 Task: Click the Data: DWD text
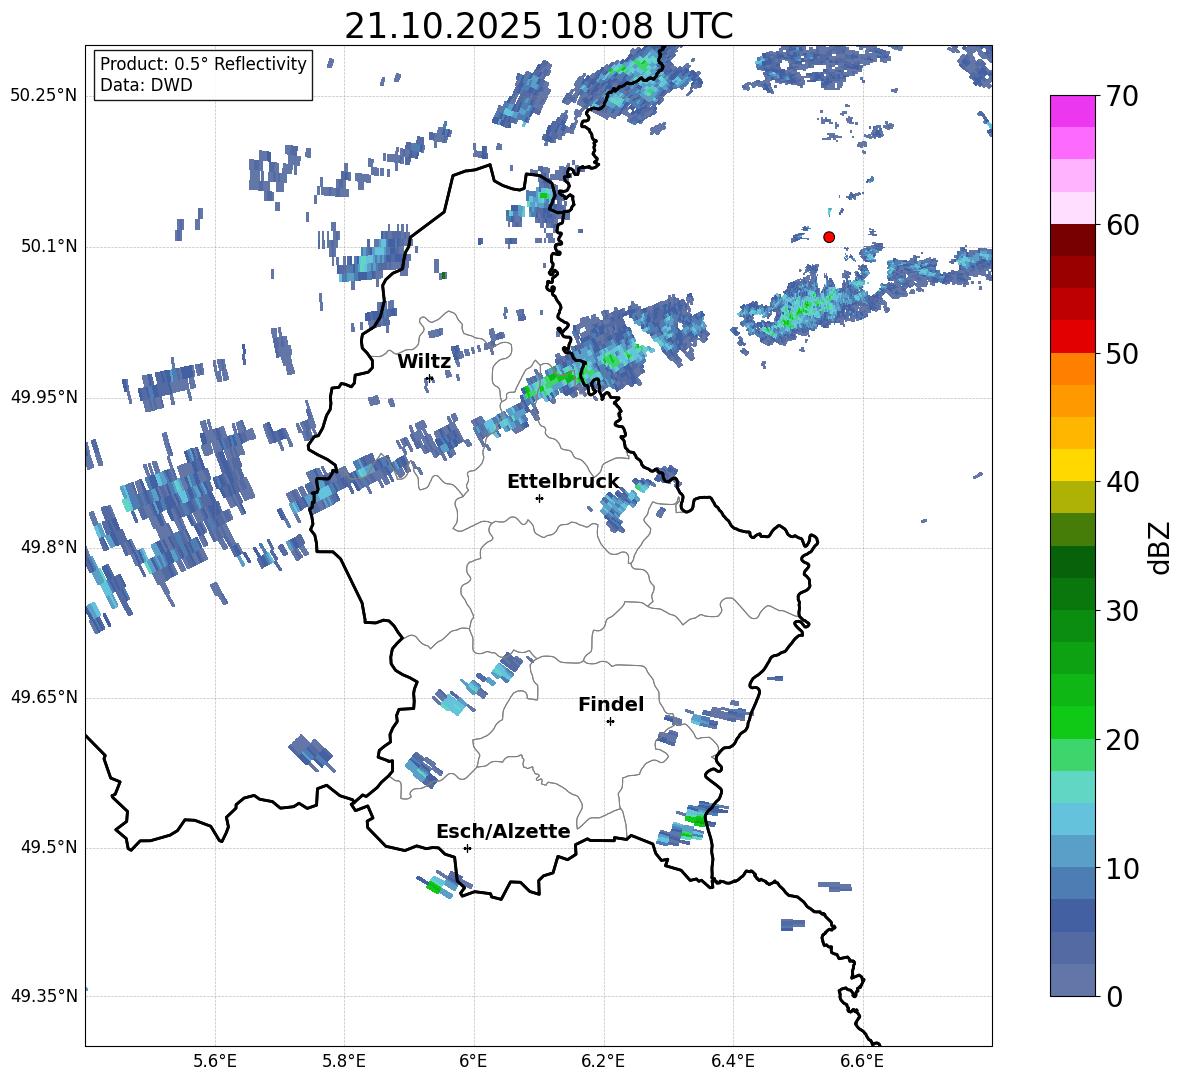pyautogui.click(x=146, y=85)
